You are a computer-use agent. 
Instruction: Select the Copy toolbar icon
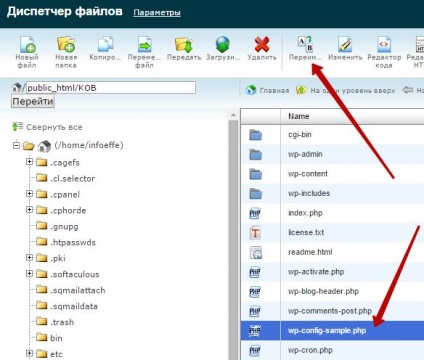(105, 44)
